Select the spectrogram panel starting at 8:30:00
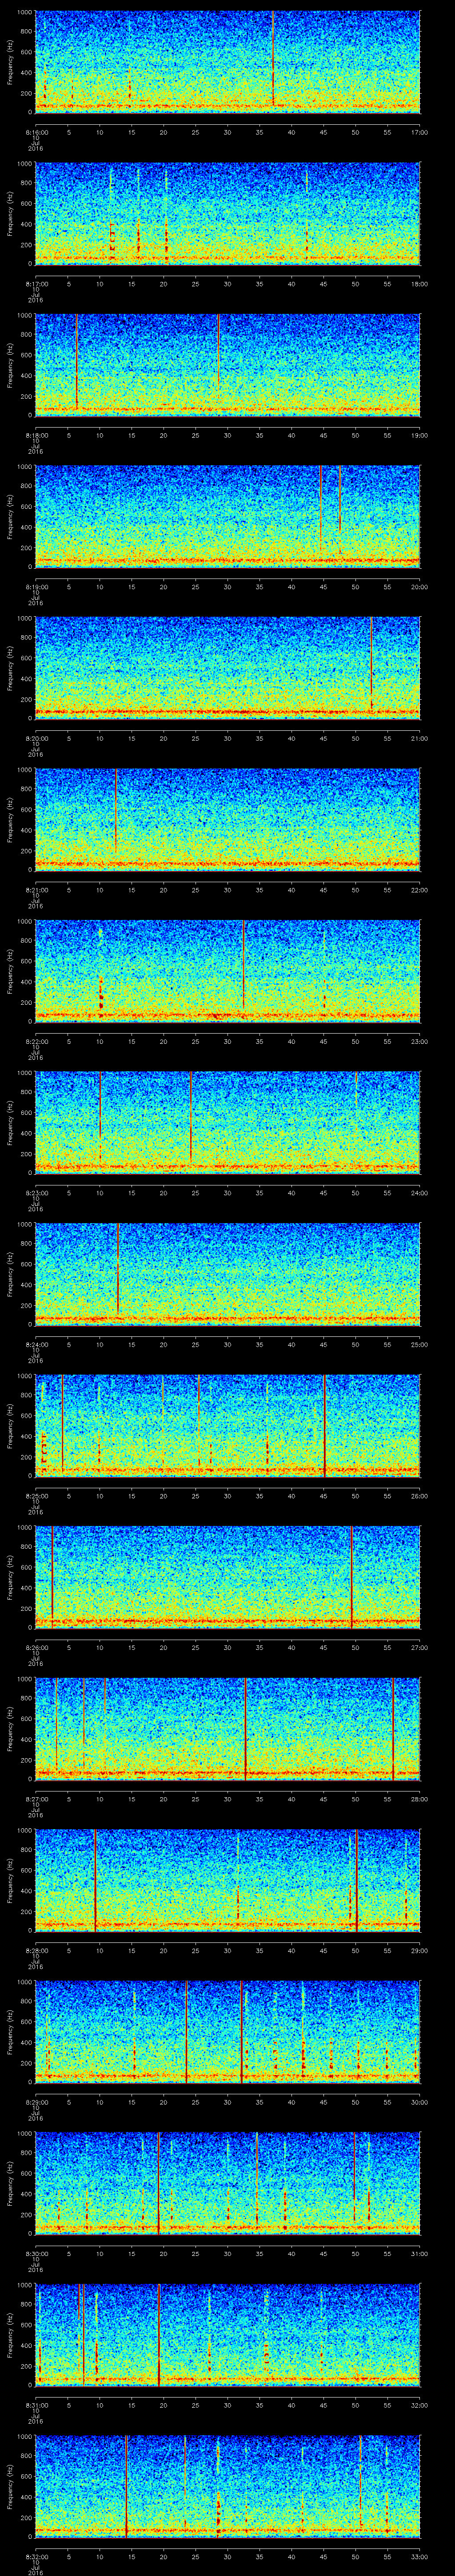Screen dimensions: 455x2576 click(x=227, y=2185)
